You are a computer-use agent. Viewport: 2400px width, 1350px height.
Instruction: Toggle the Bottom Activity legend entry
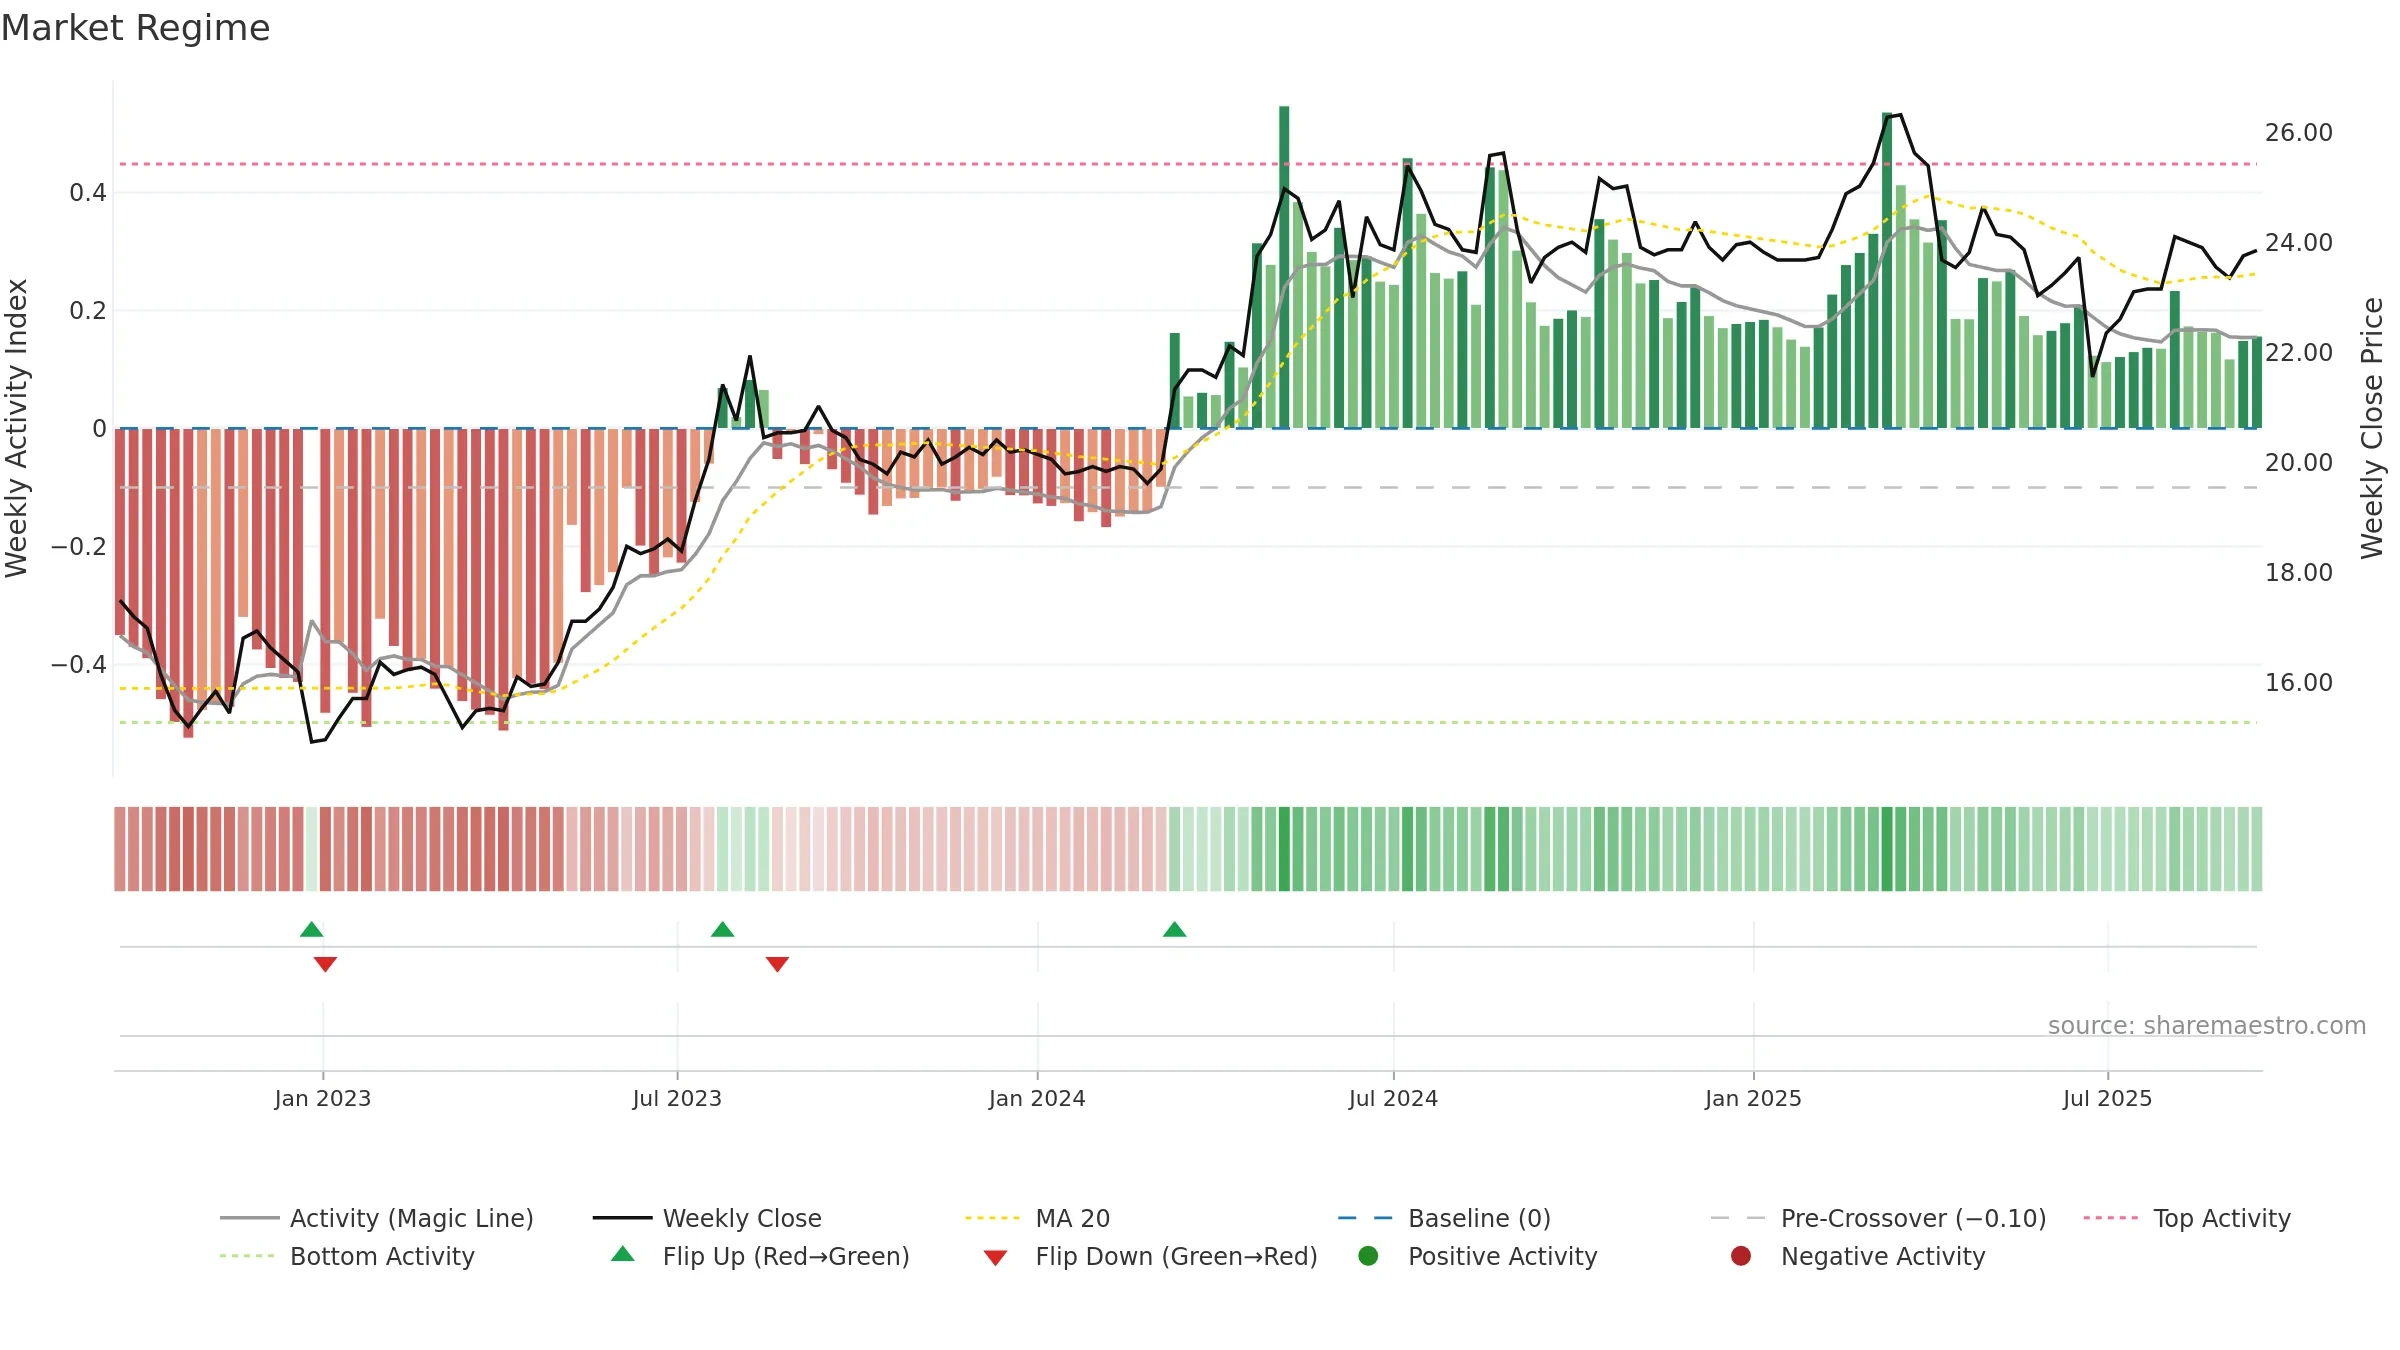347,1256
